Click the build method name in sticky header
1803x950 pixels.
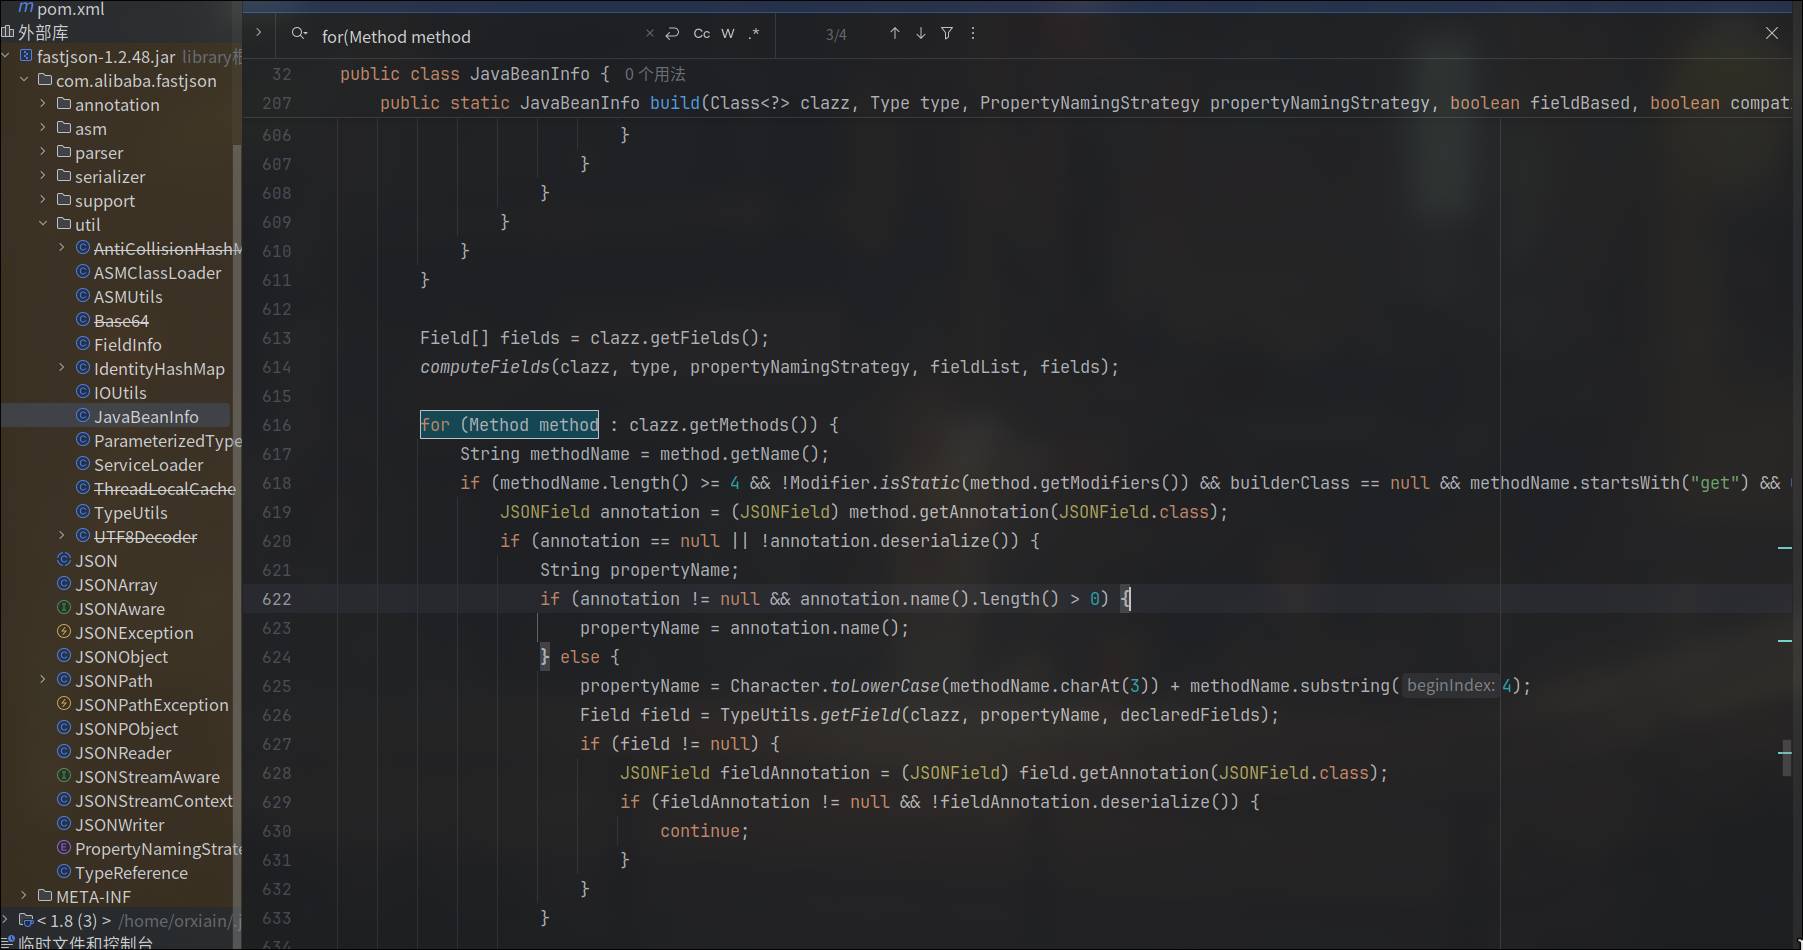674,103
